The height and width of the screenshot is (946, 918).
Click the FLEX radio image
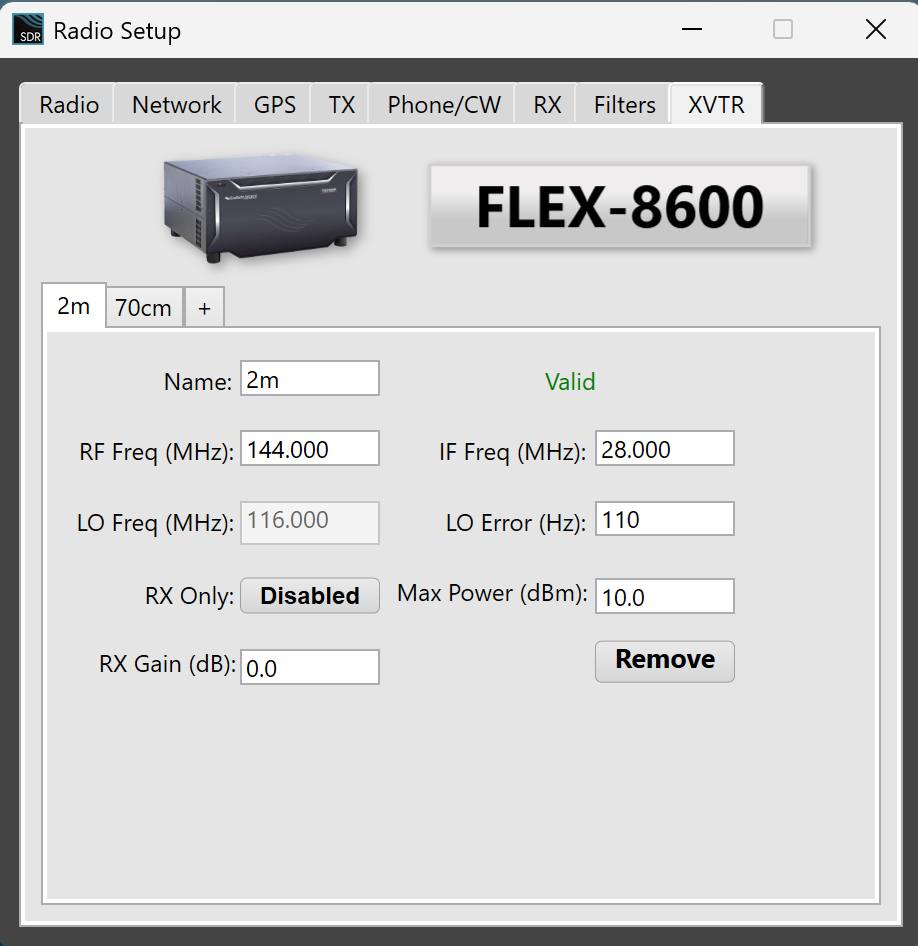point(261,208)
